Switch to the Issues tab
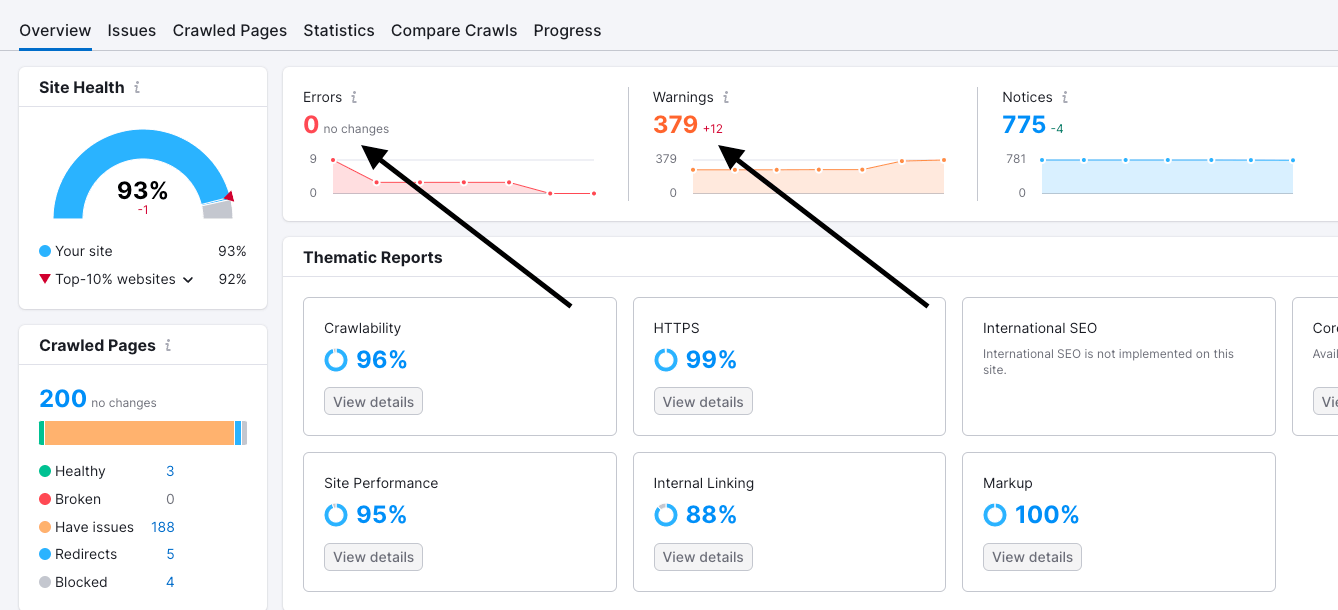1338x610 pixels. tap(132, 31)
